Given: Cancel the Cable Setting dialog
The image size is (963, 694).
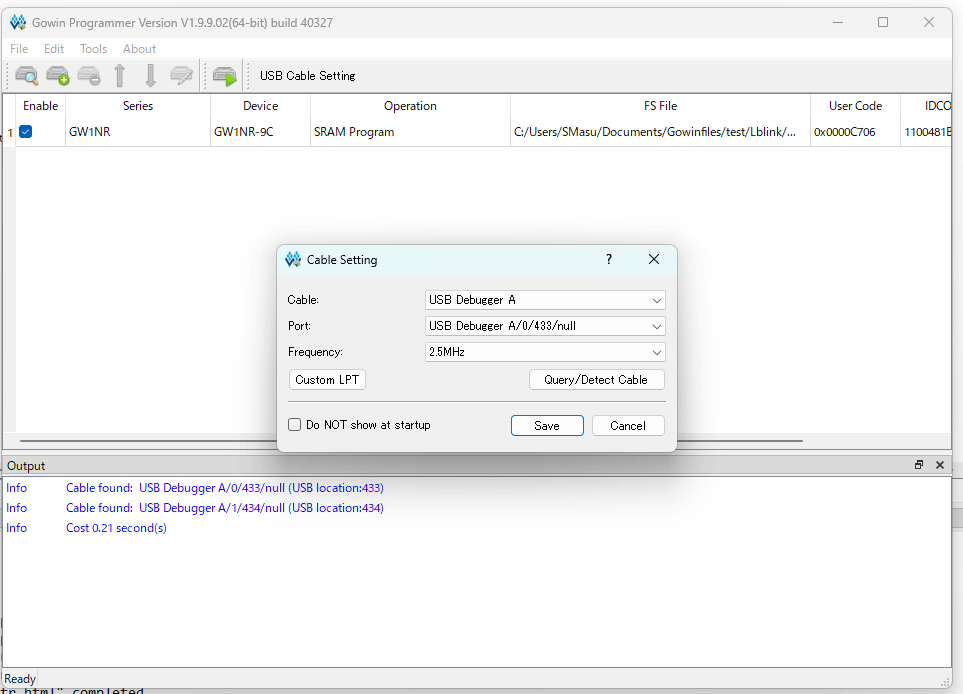Looking at the screenshot, I should (628, 426).
